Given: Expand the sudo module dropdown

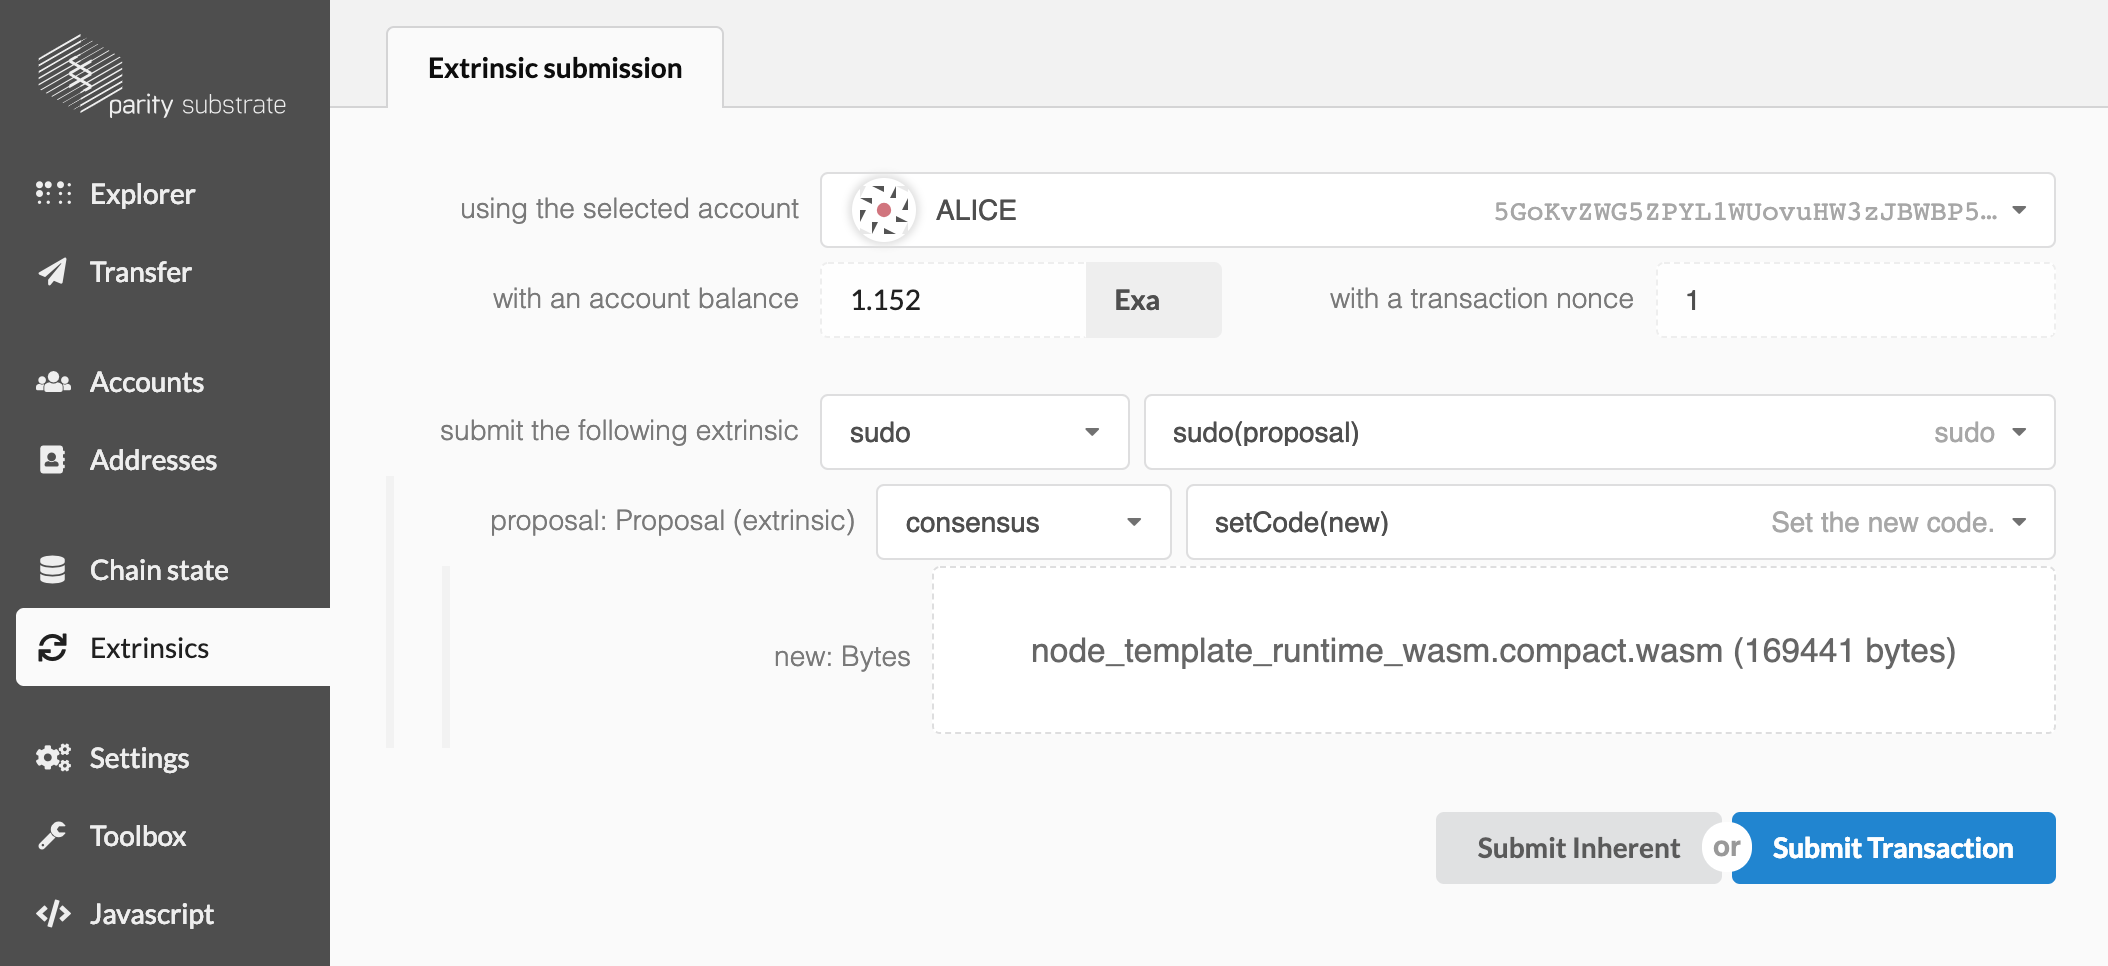Looking at the screenshot, I should [974, 432].
